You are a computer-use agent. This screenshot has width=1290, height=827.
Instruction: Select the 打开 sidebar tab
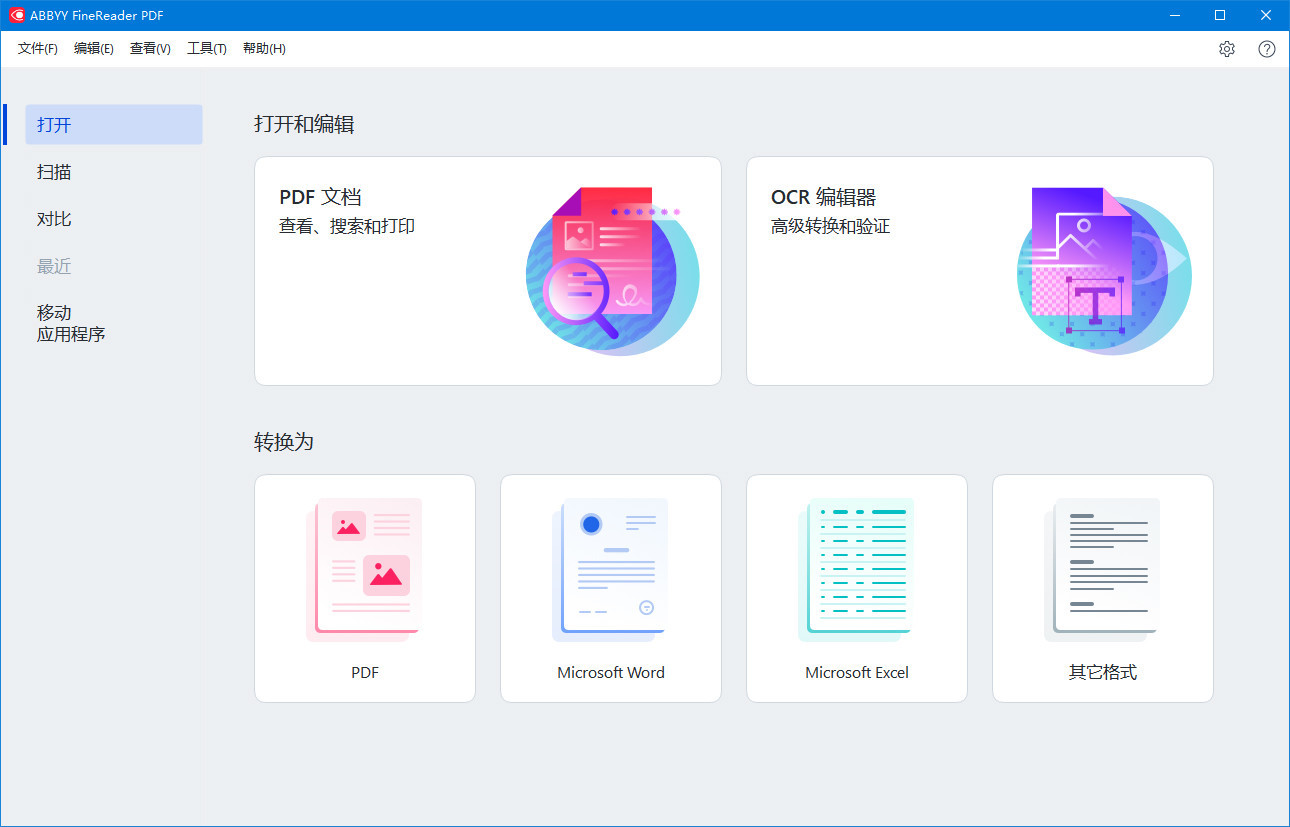(114, 125)
